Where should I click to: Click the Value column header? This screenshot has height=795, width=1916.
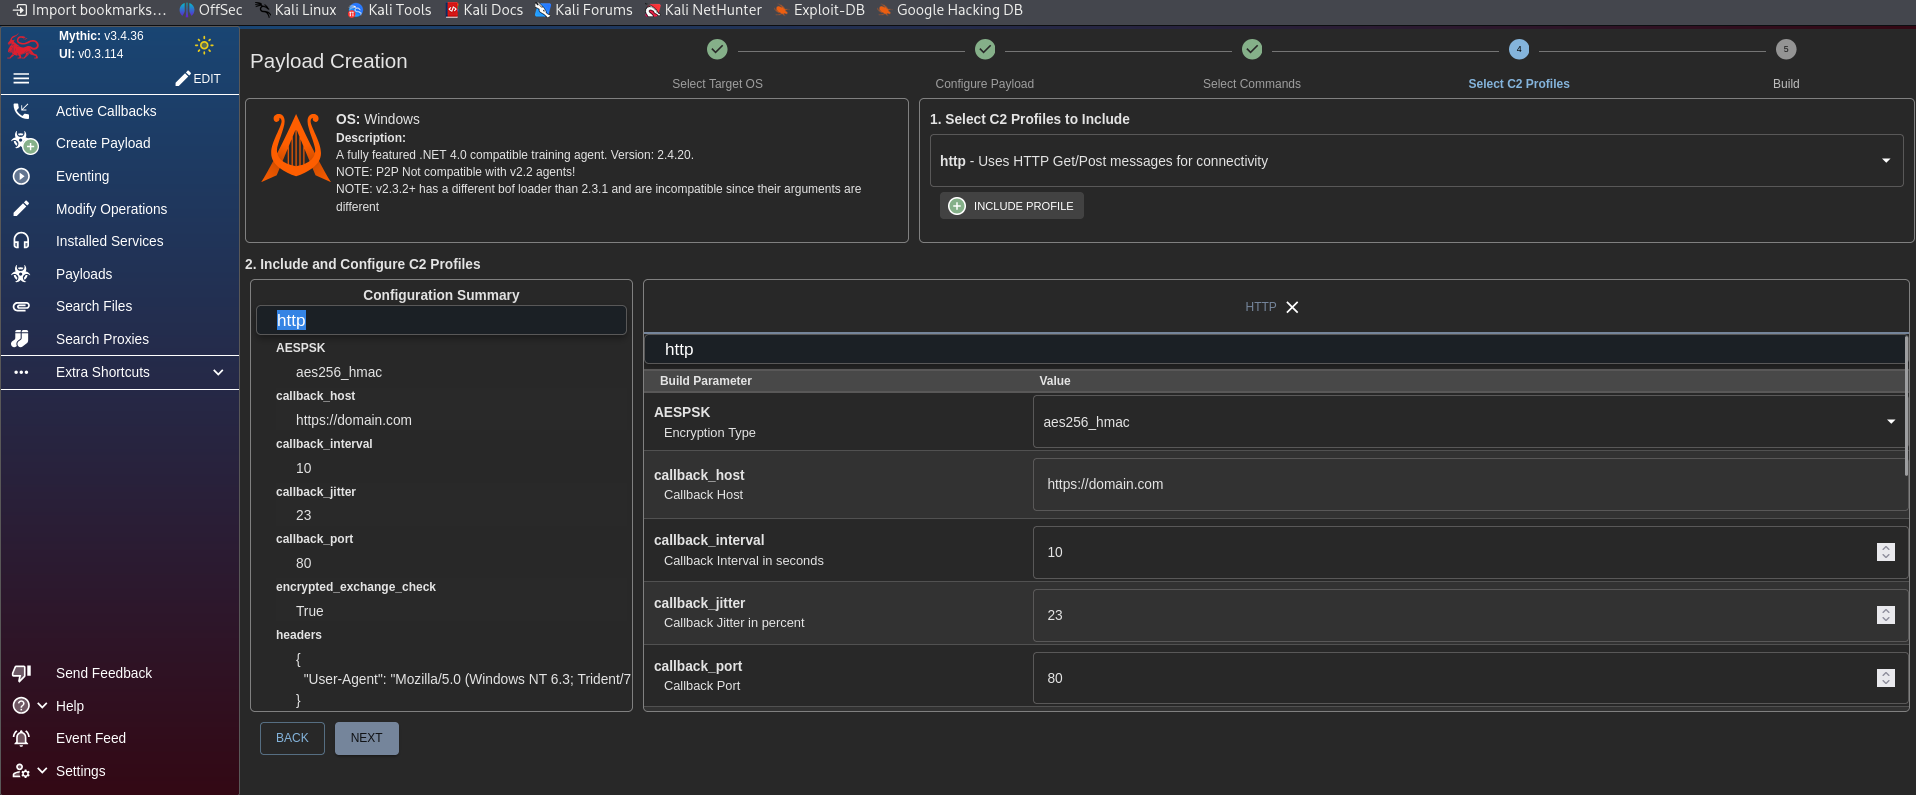coord(1055,381)
